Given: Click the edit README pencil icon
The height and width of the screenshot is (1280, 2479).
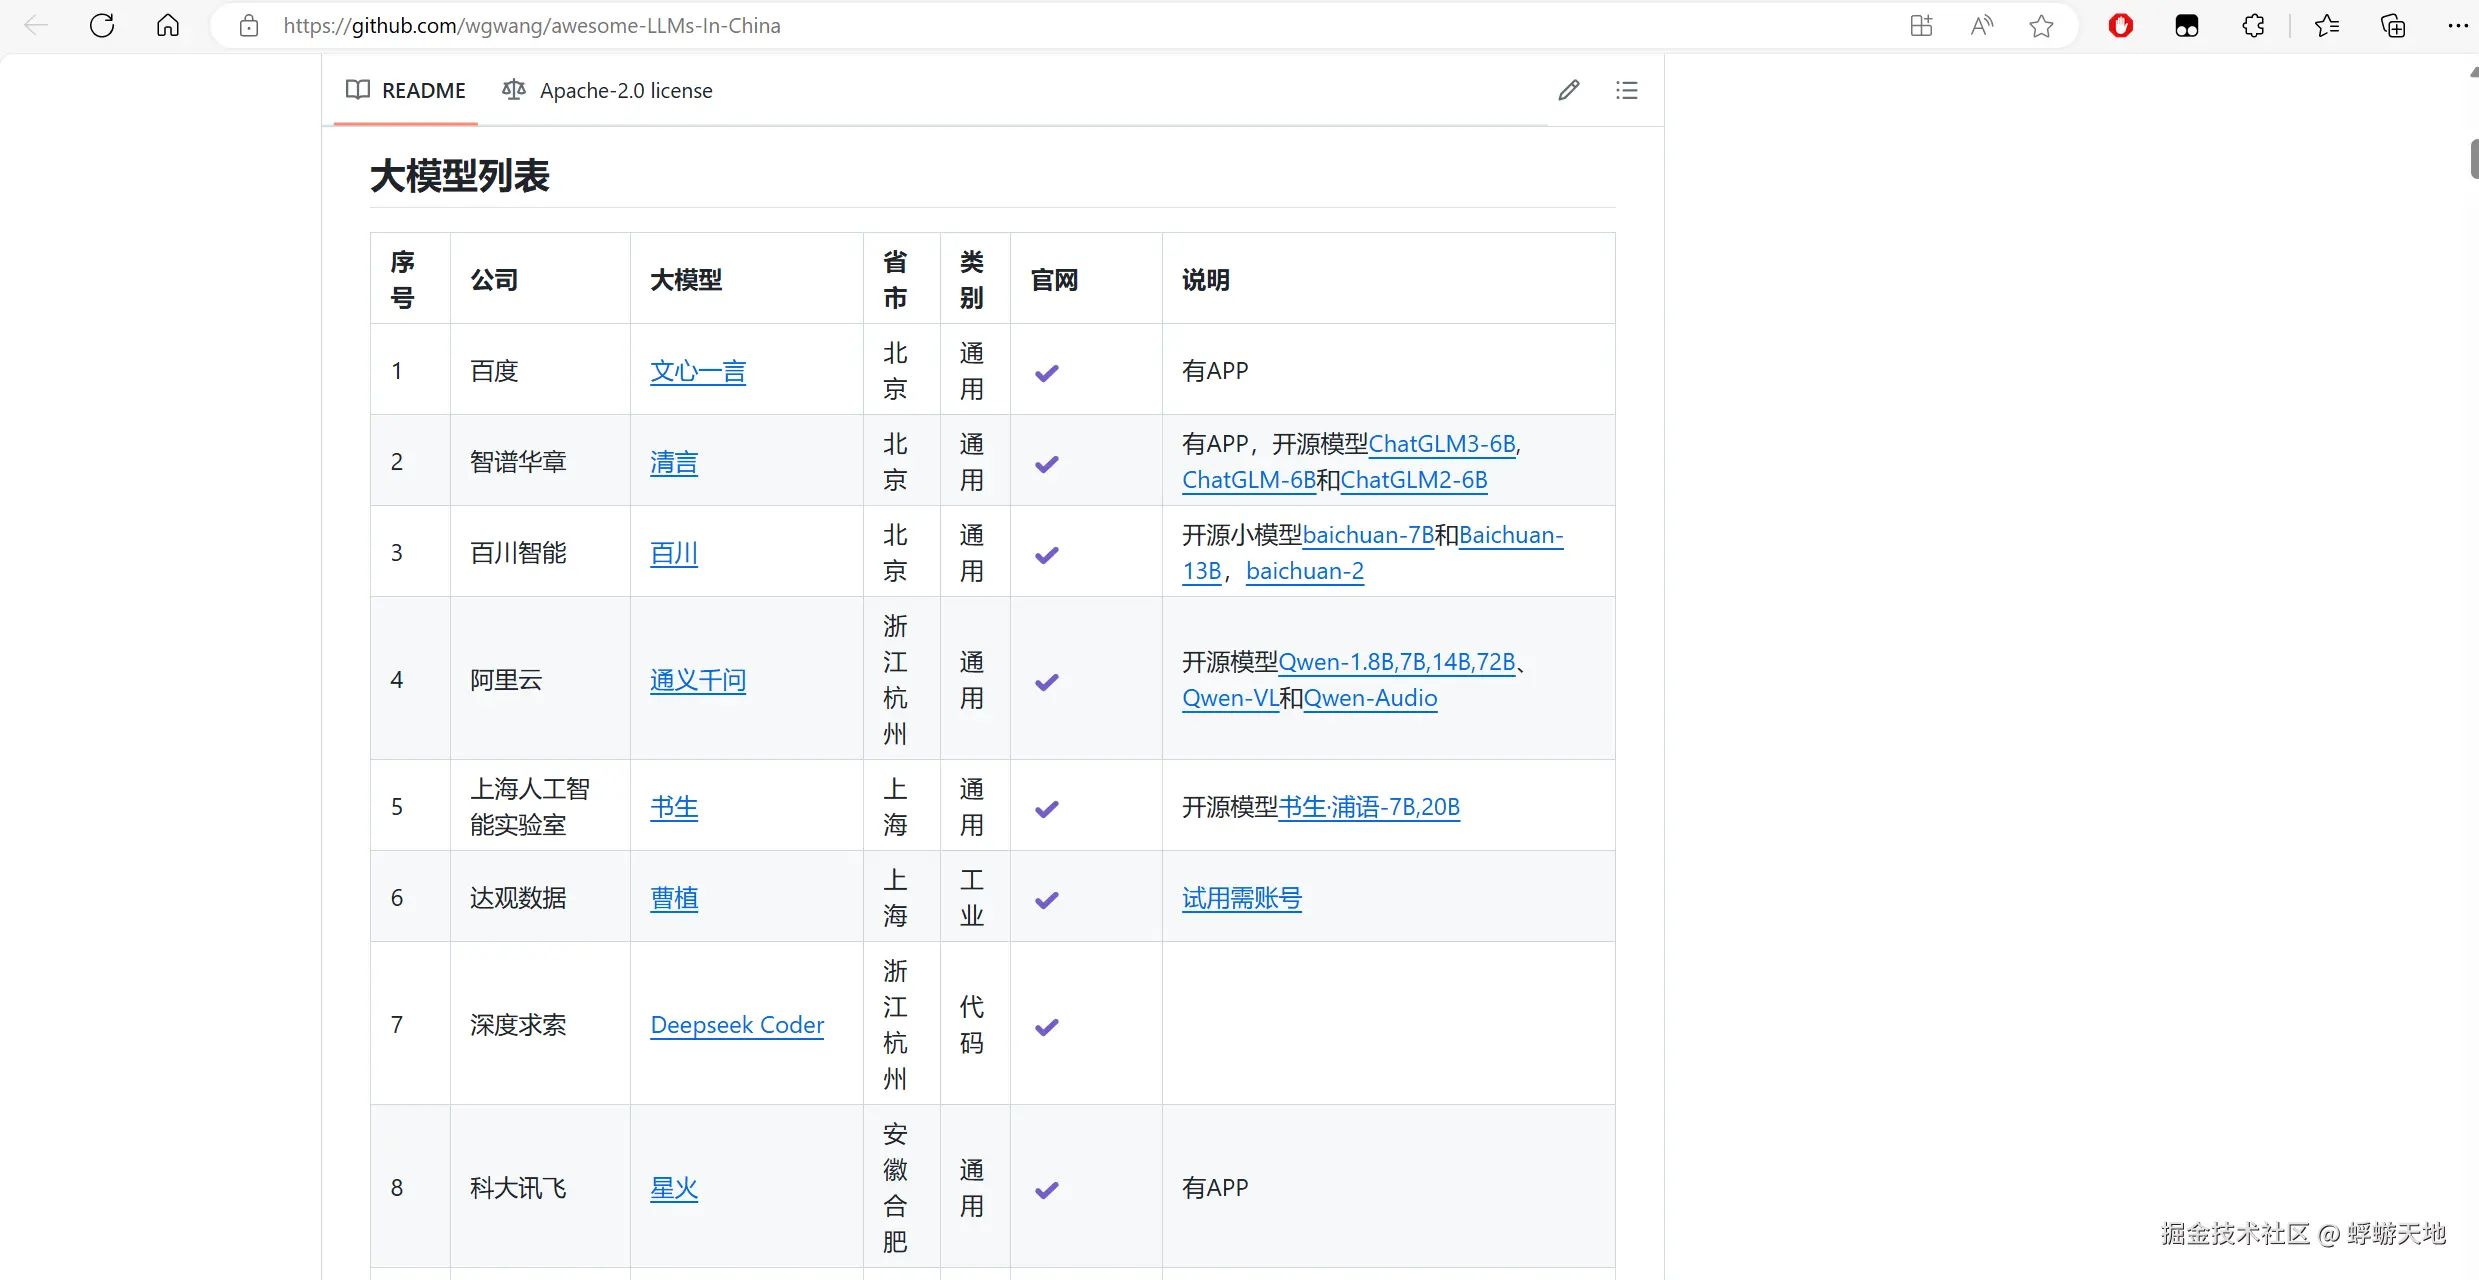Looking at the screenshot, I should (x=1568, y=91).
